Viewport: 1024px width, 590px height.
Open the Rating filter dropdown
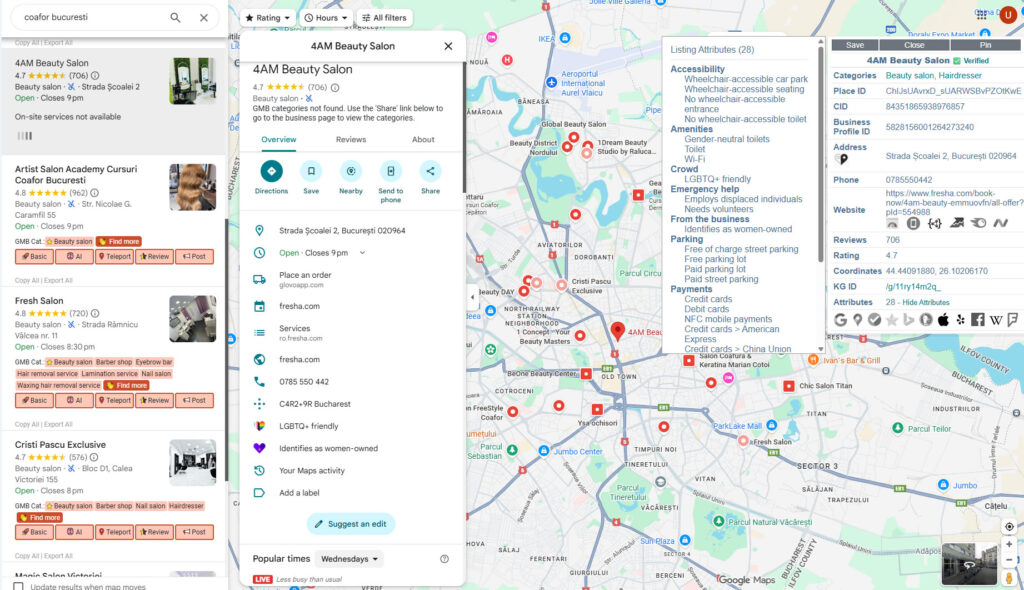pyautogui.click(x=270, y=18)
